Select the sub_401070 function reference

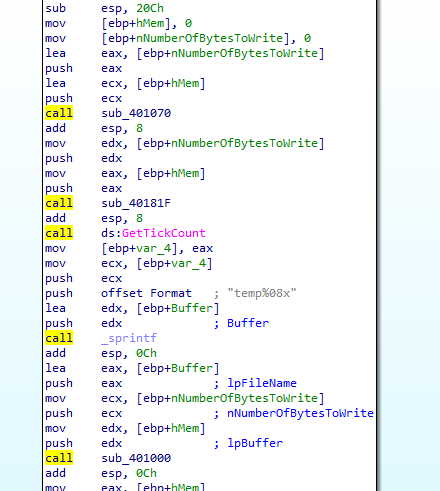pos(136,113)
